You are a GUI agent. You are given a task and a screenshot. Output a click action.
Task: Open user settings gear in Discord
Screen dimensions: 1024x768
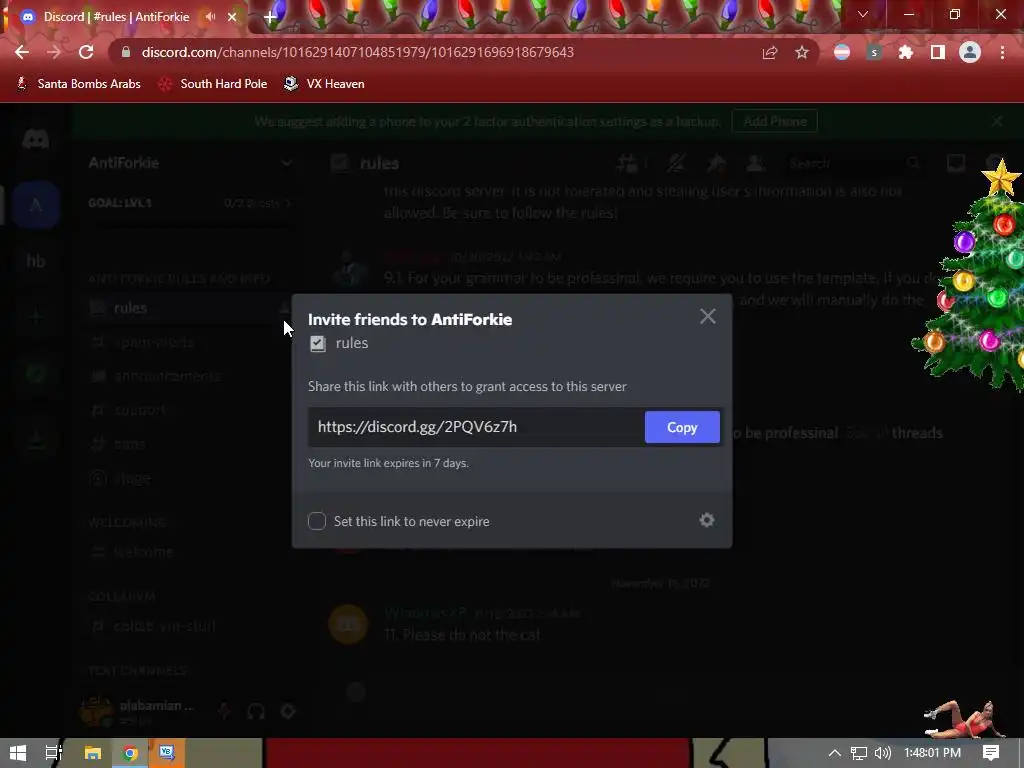288,711
